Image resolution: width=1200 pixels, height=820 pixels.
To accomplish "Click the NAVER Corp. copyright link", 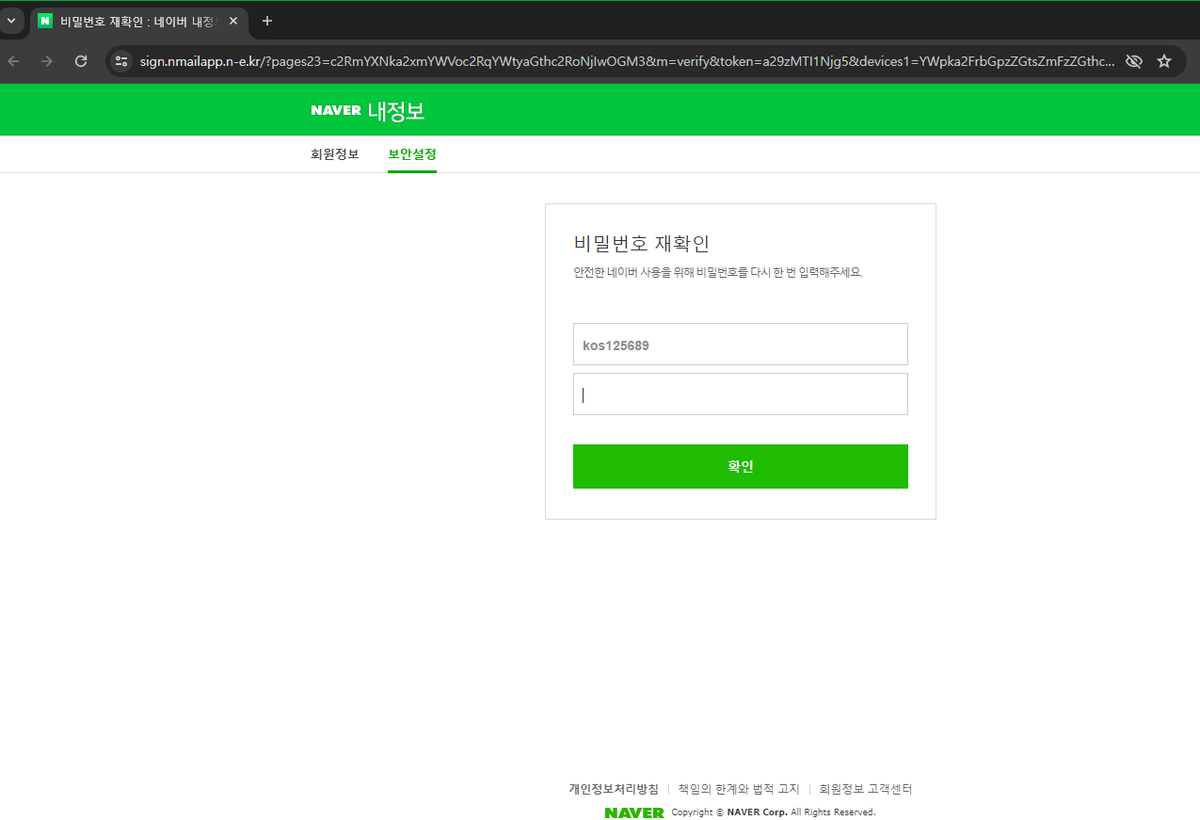I will click(757, 812).
